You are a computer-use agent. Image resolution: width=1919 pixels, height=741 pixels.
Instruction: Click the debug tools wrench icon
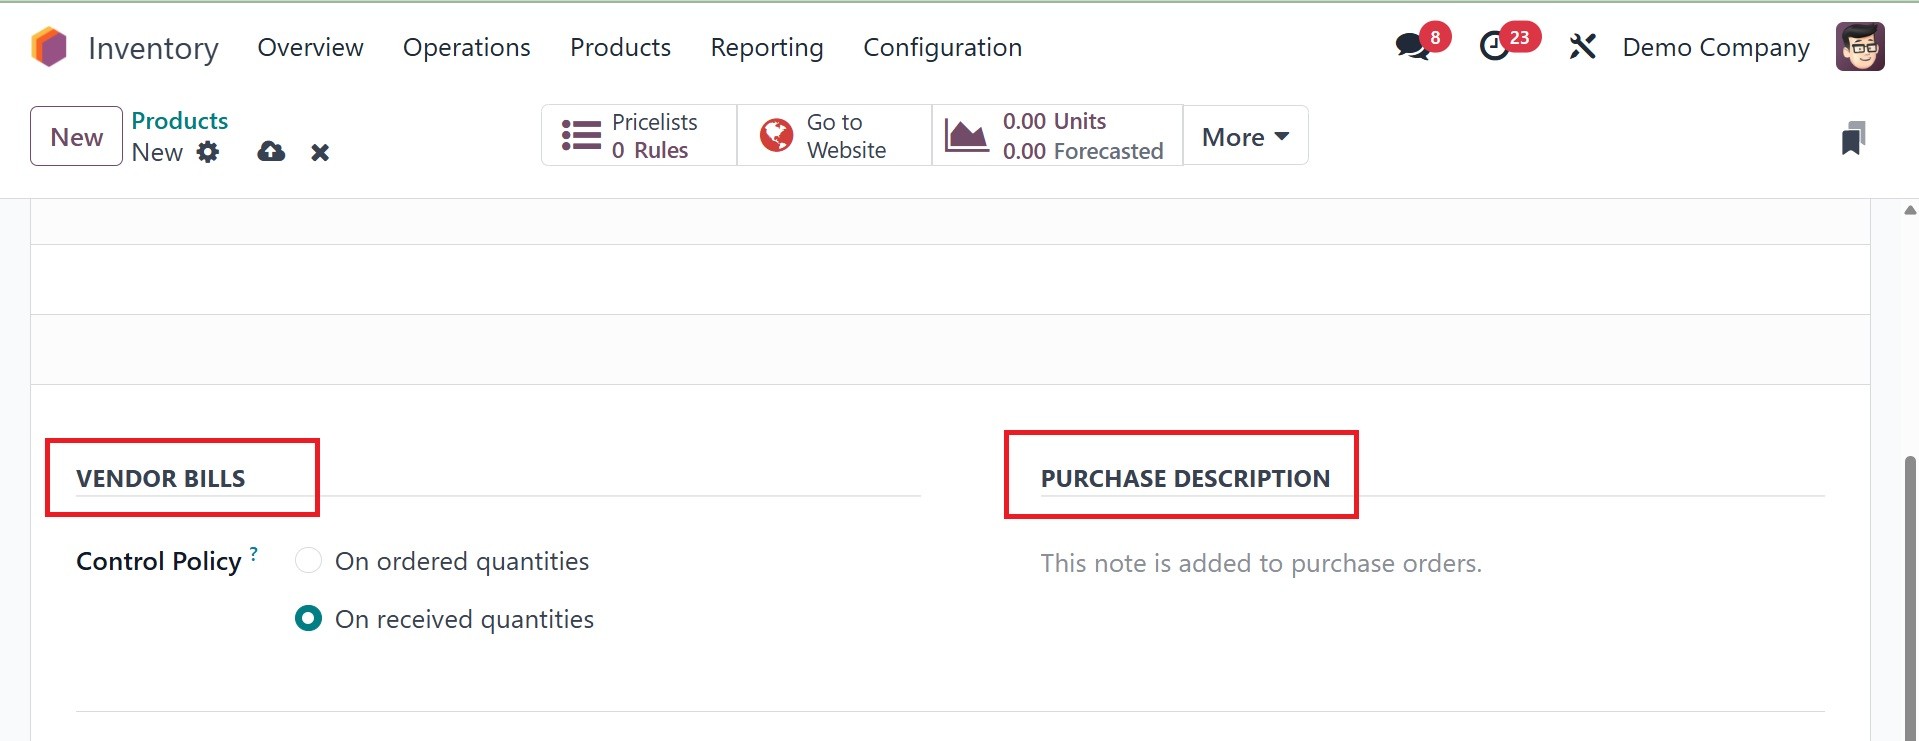pyautogui.click(x=1582, y=46)
